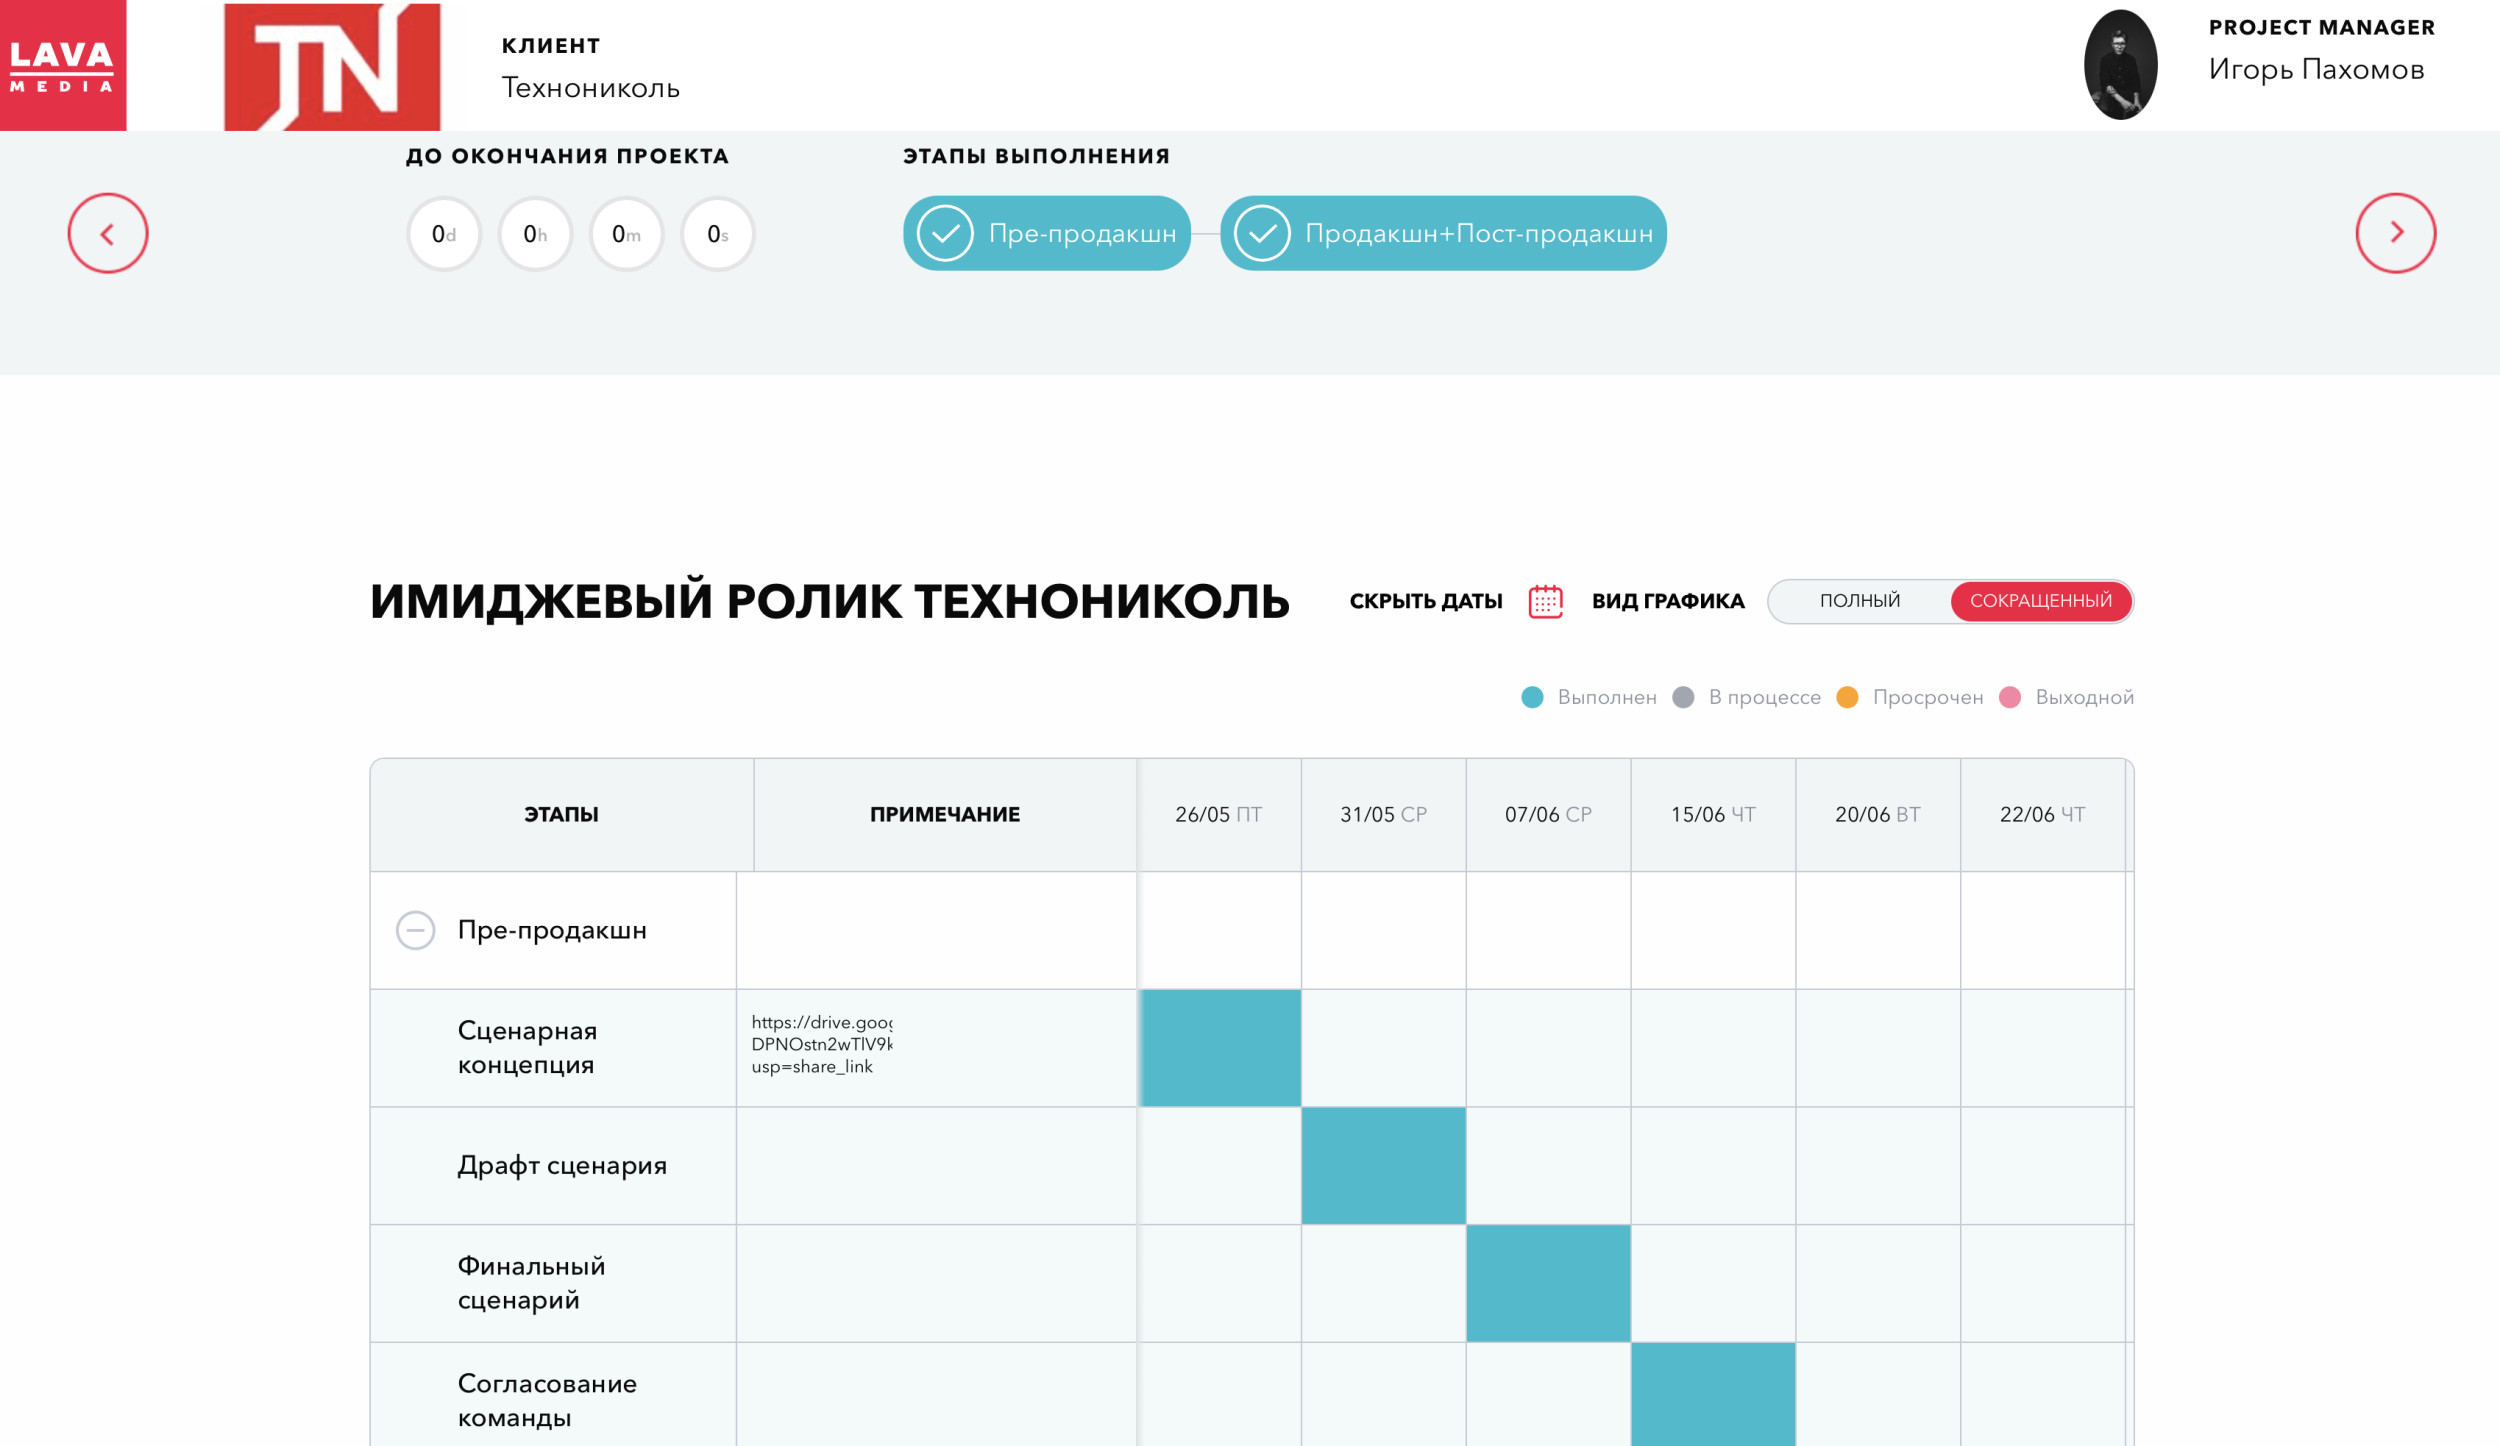Viewport: 2500px width, 1446px height.
Task: Switch chart view to Полный
Action: coord(1859,601)
